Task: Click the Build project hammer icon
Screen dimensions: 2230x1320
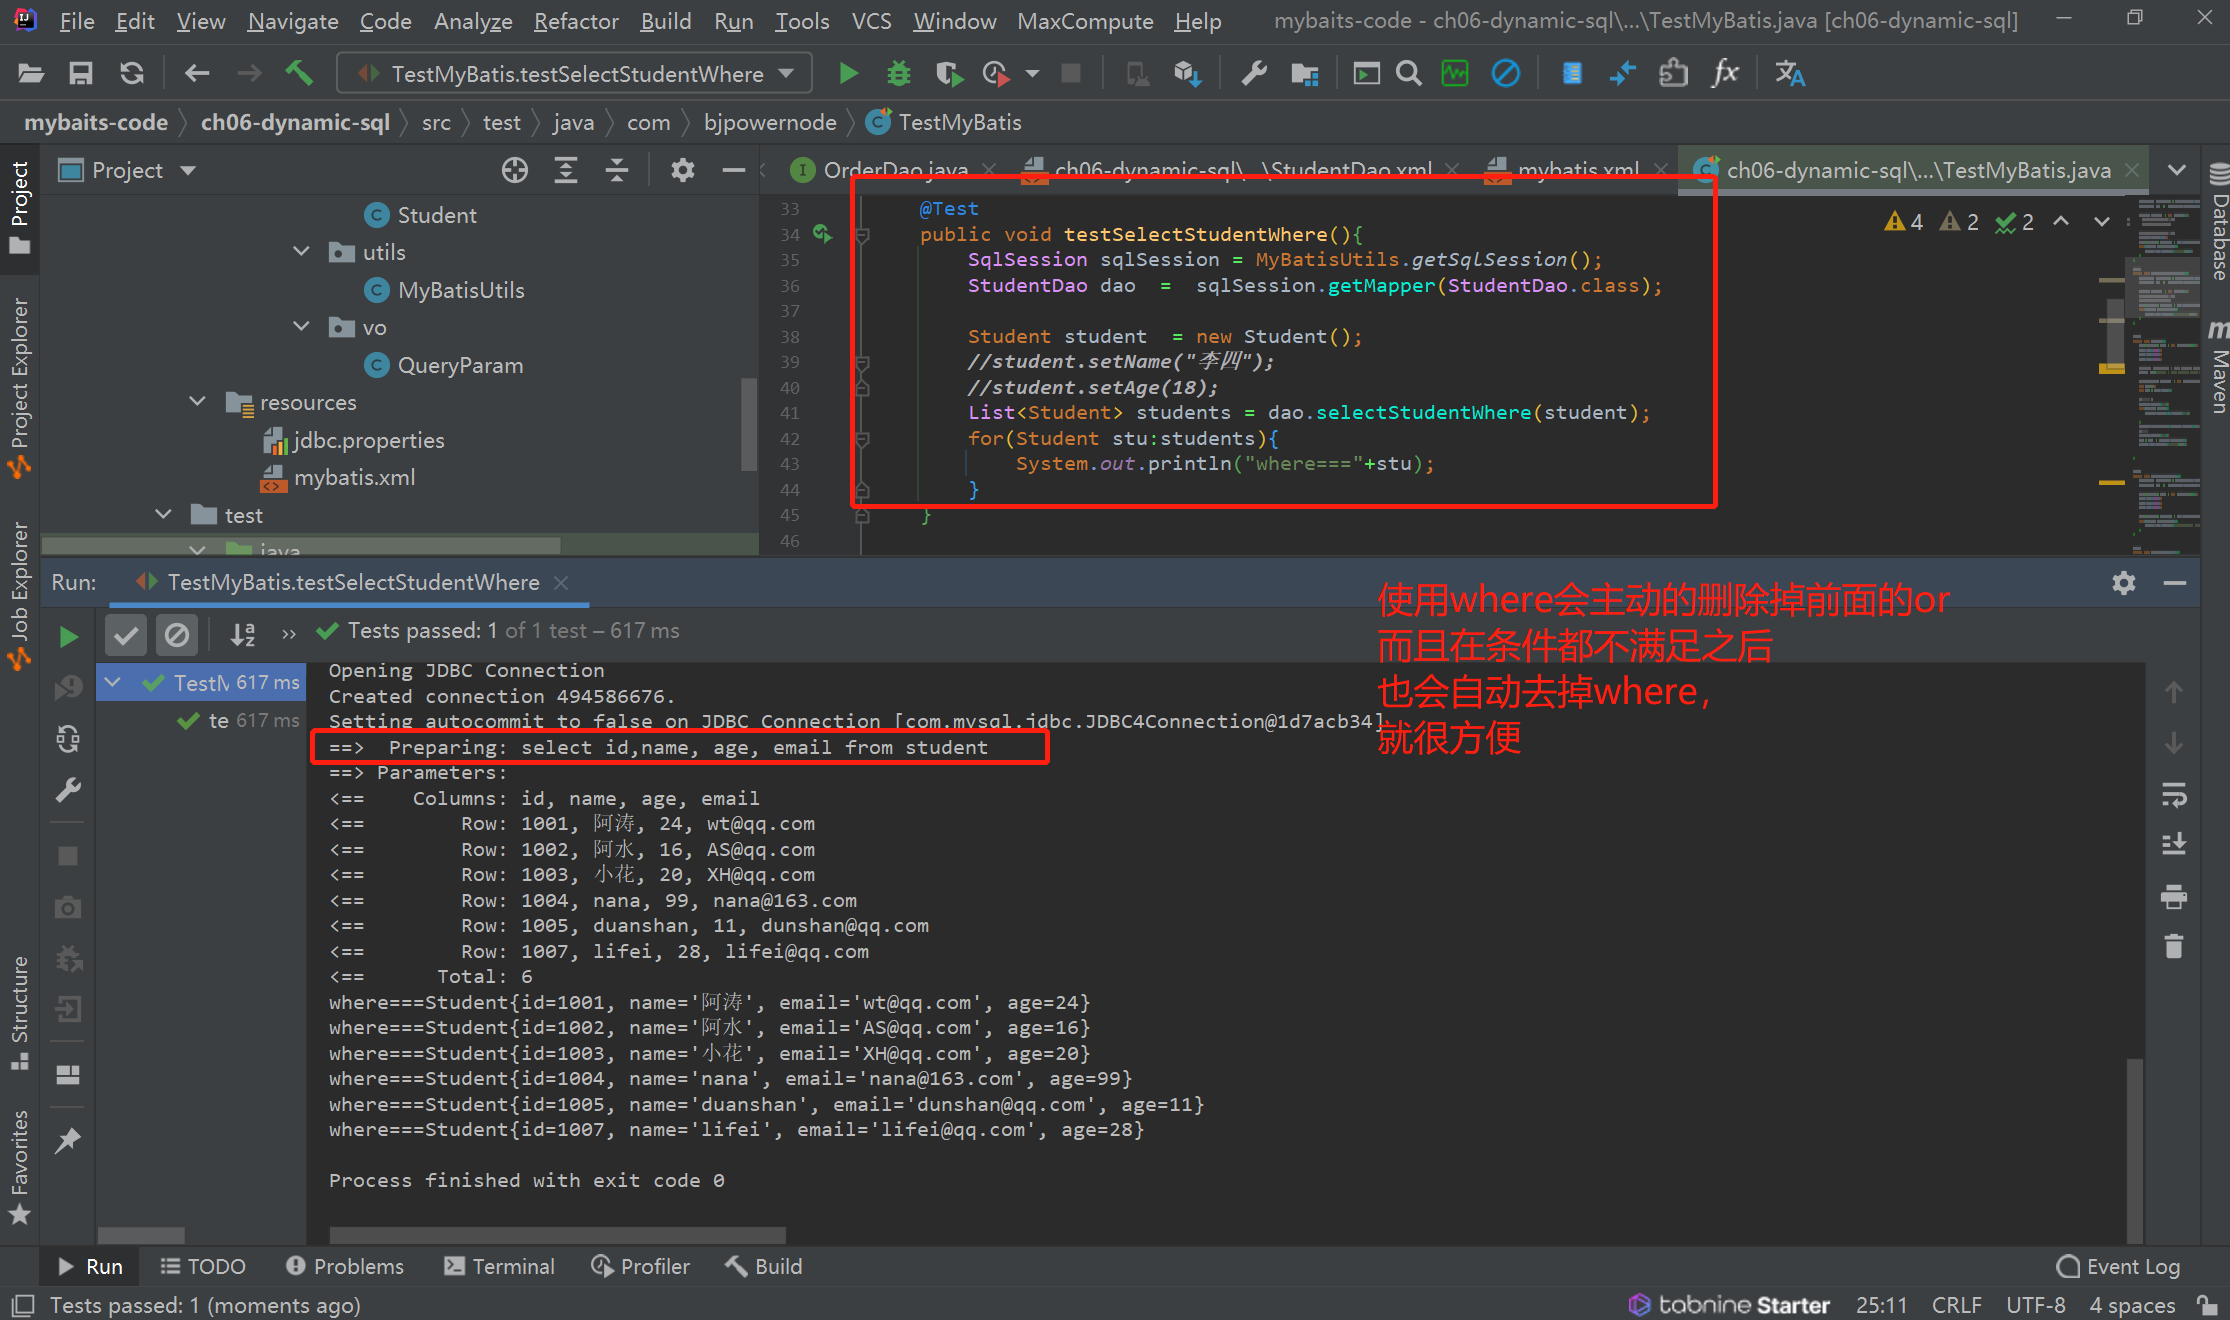Action: (299, 73)
